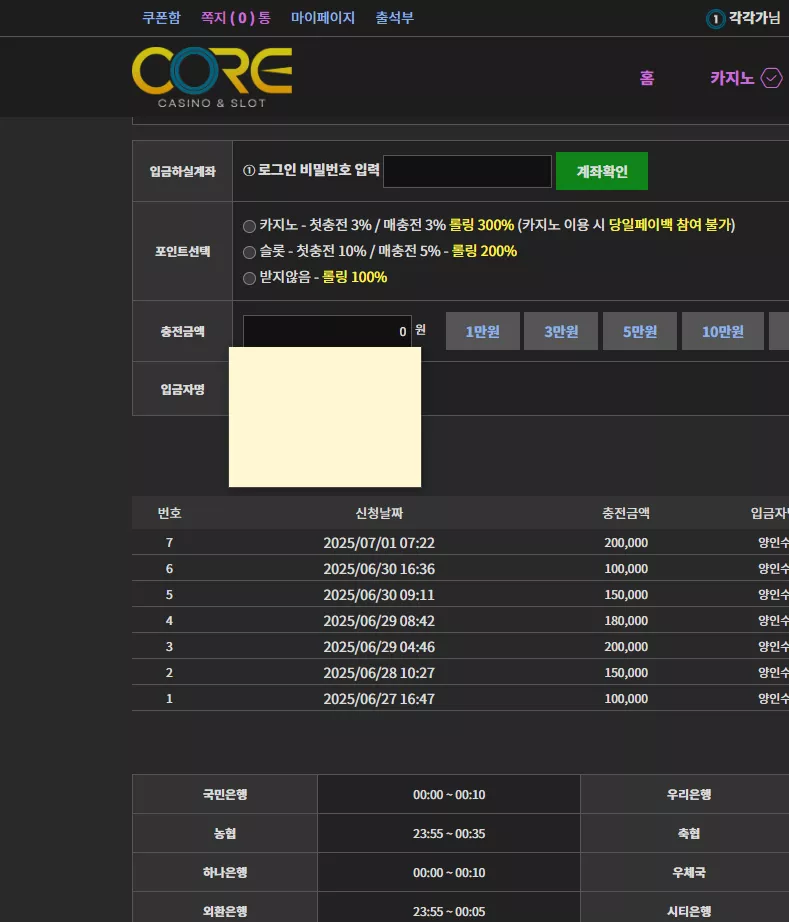Add 10만원 to the charge amount
The image size is (789, 922).
pos(723,331)
